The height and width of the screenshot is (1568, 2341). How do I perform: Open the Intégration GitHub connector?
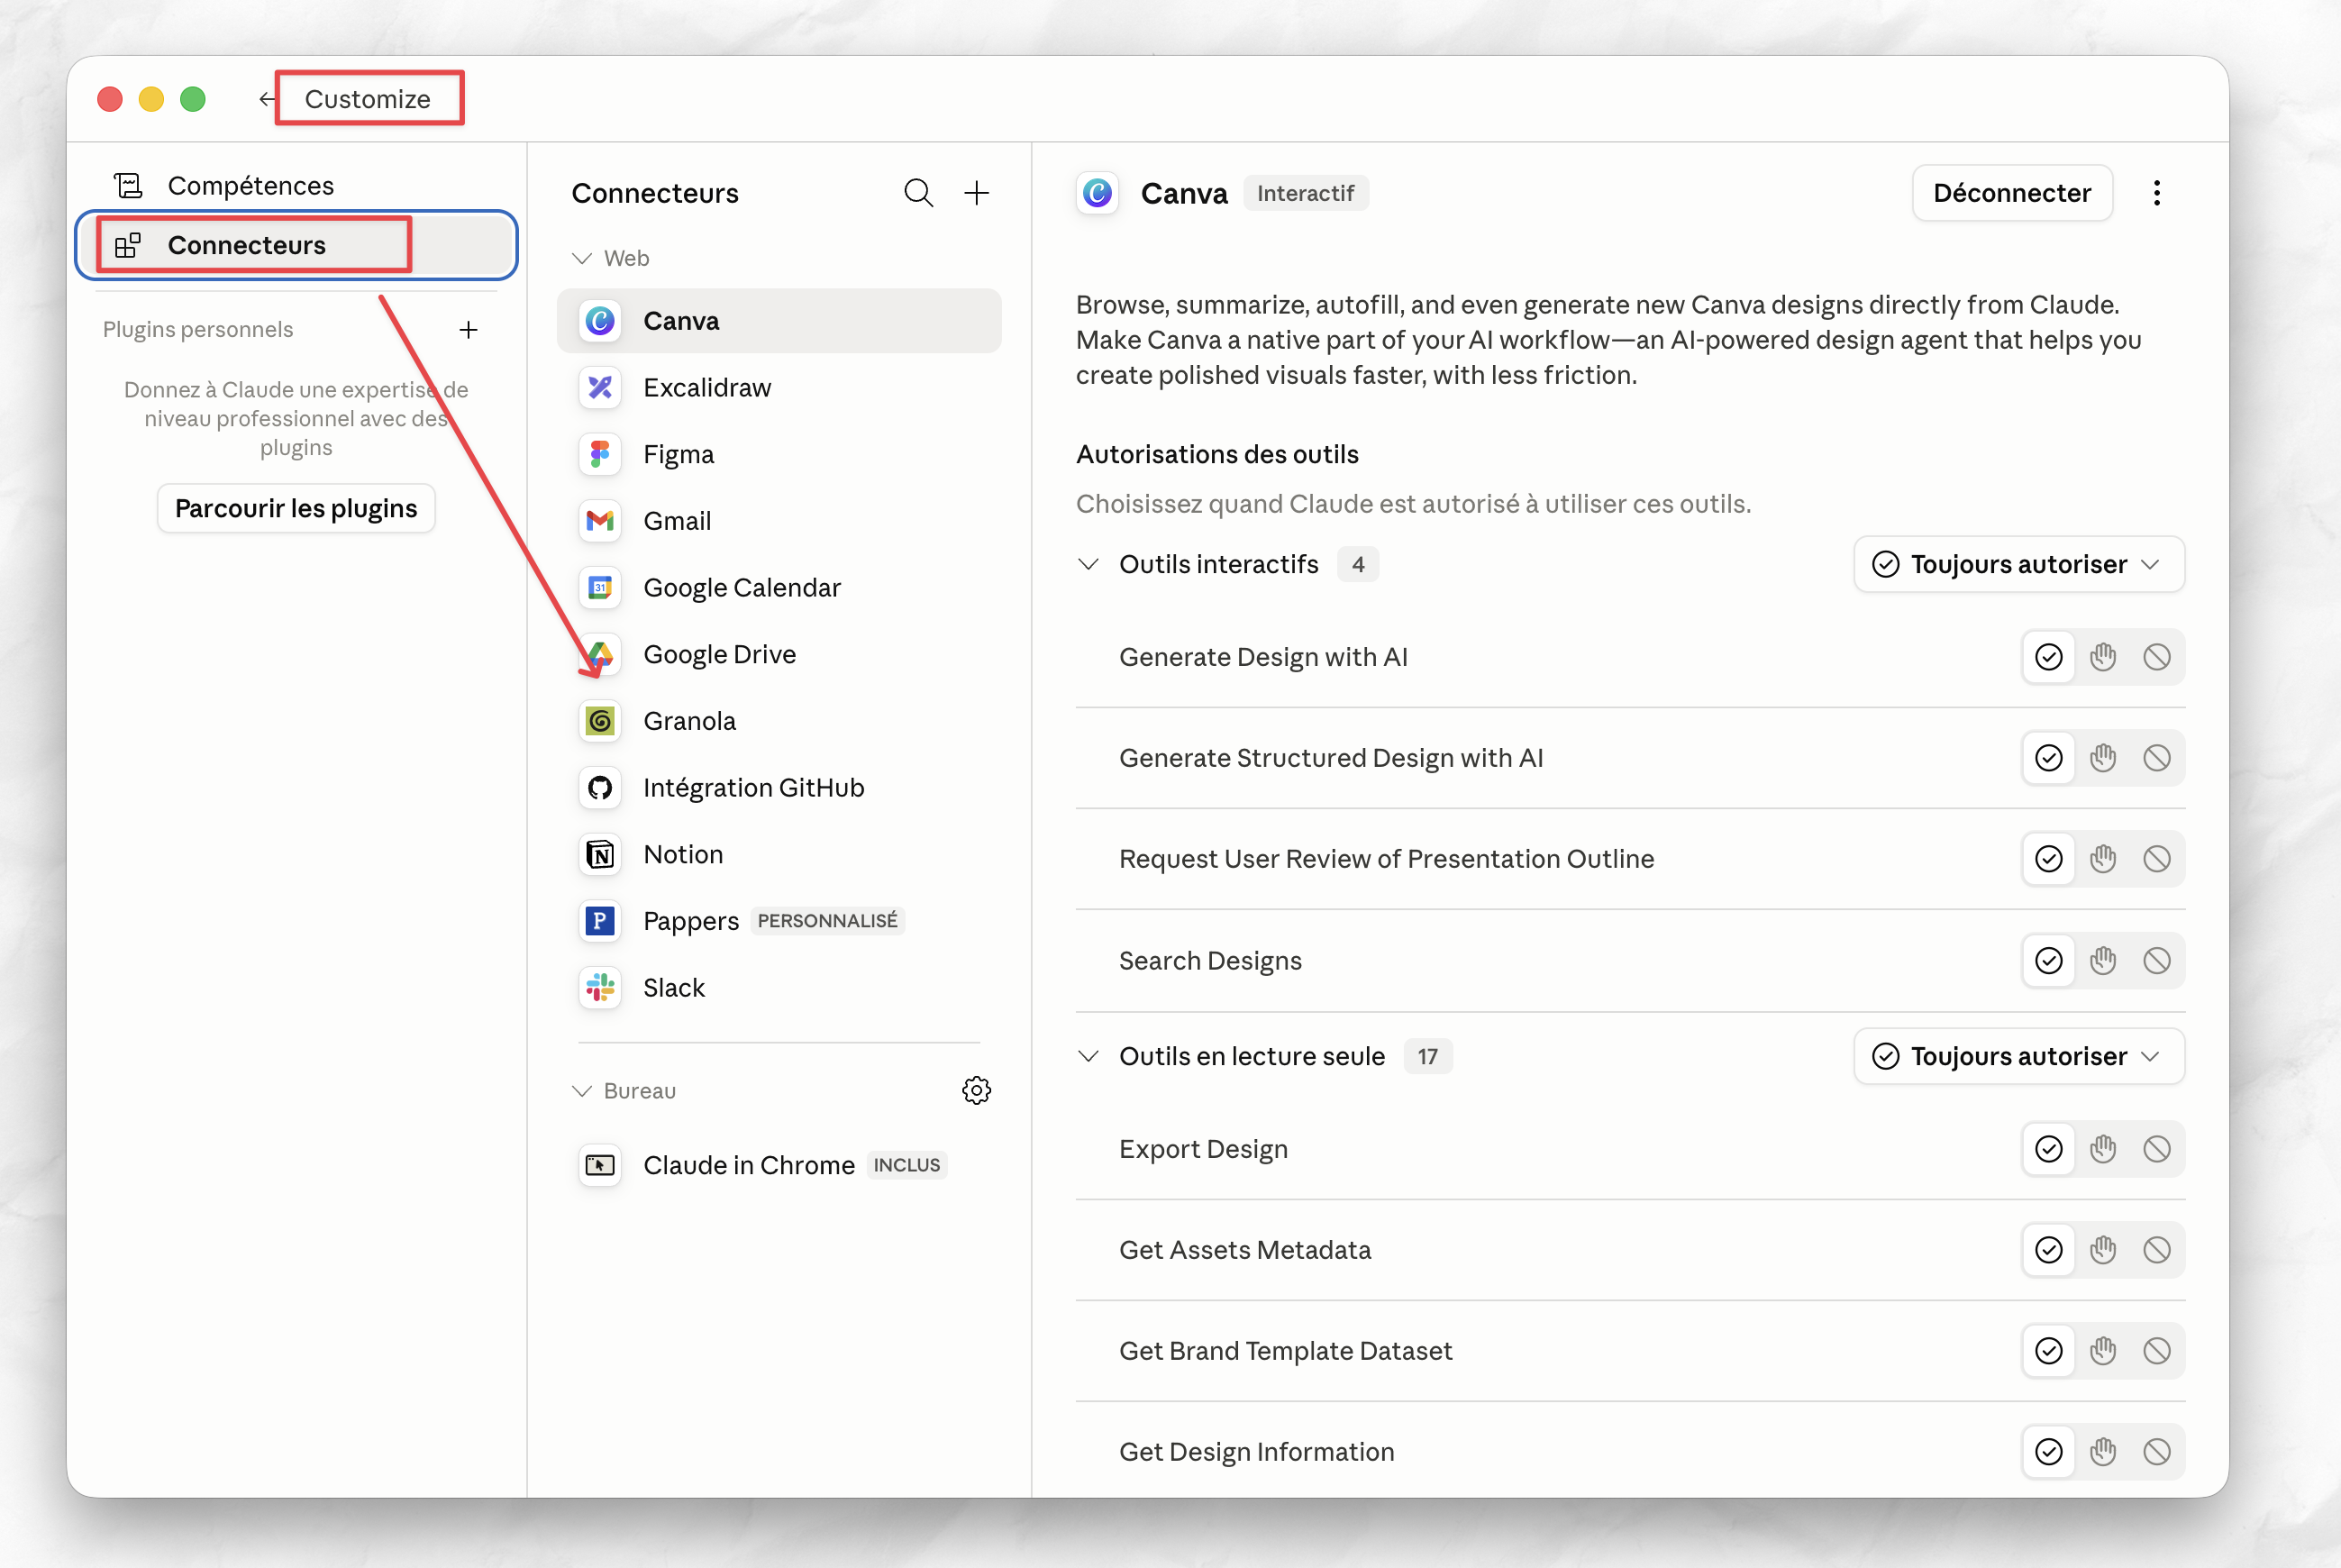point(779,788)
